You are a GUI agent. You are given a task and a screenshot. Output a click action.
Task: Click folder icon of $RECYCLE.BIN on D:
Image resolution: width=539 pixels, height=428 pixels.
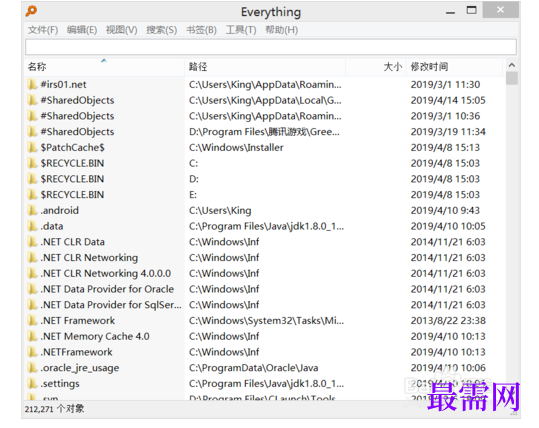(32, 179)
